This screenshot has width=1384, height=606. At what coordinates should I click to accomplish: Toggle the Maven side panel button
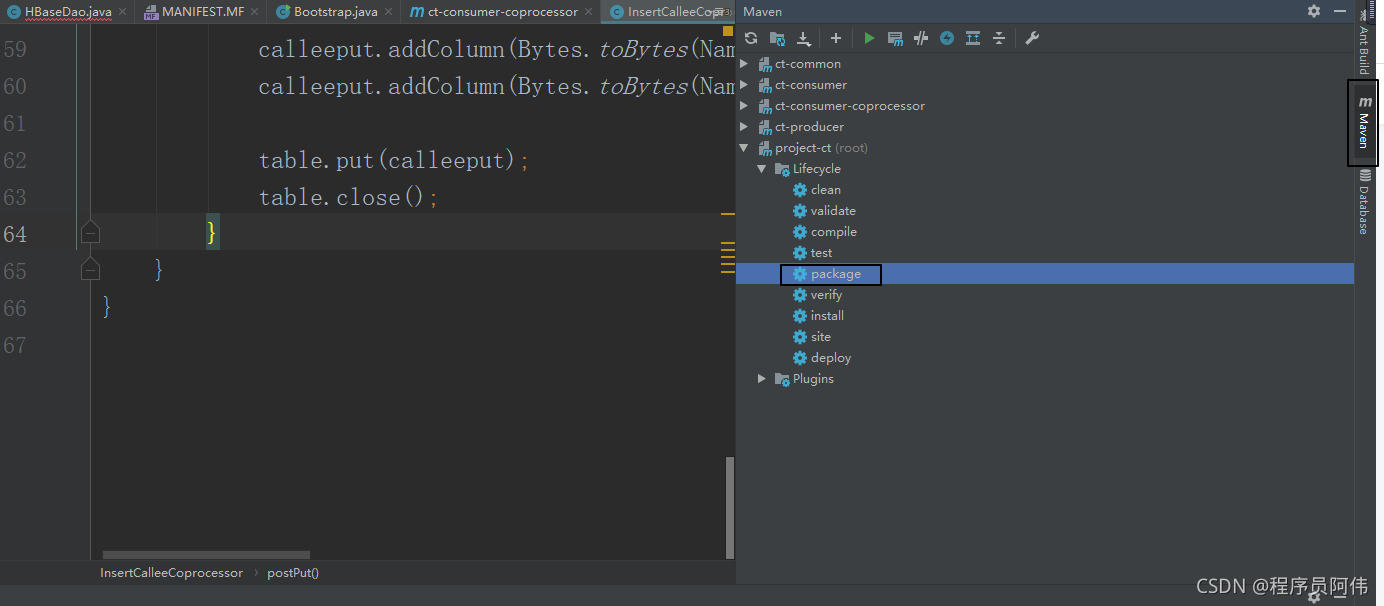[1363, 123]
